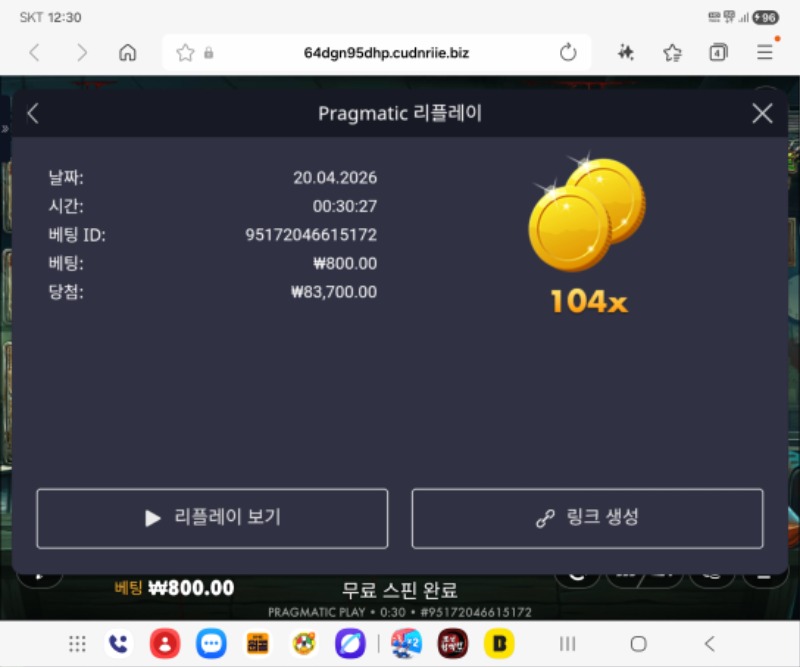Image resolution: width=800 pixels, height=667 pixels.
Task: Click the URL address bar
Action: coord(385,53)
